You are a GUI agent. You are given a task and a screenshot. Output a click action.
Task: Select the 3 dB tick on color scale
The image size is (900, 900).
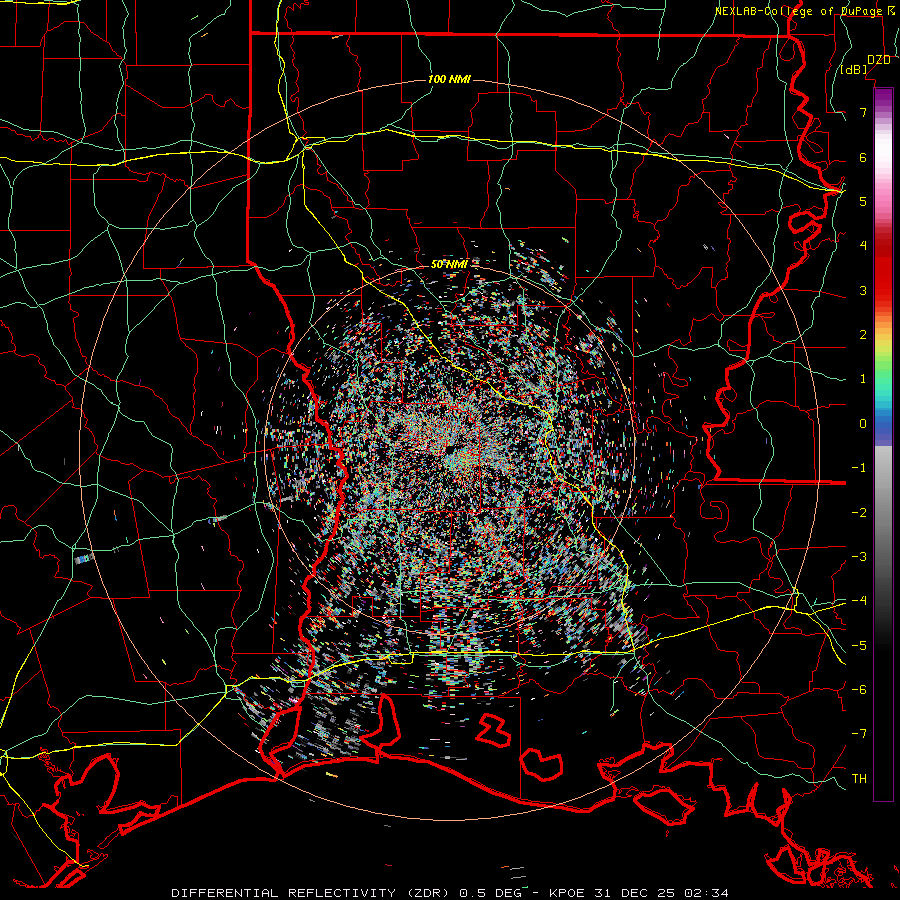863,290
